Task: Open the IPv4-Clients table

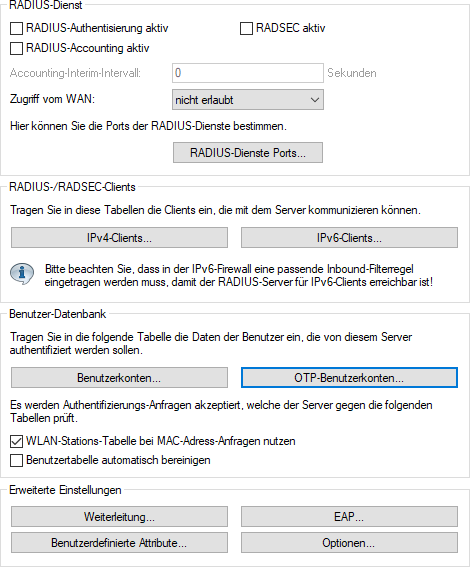Action: coord(119,238)
